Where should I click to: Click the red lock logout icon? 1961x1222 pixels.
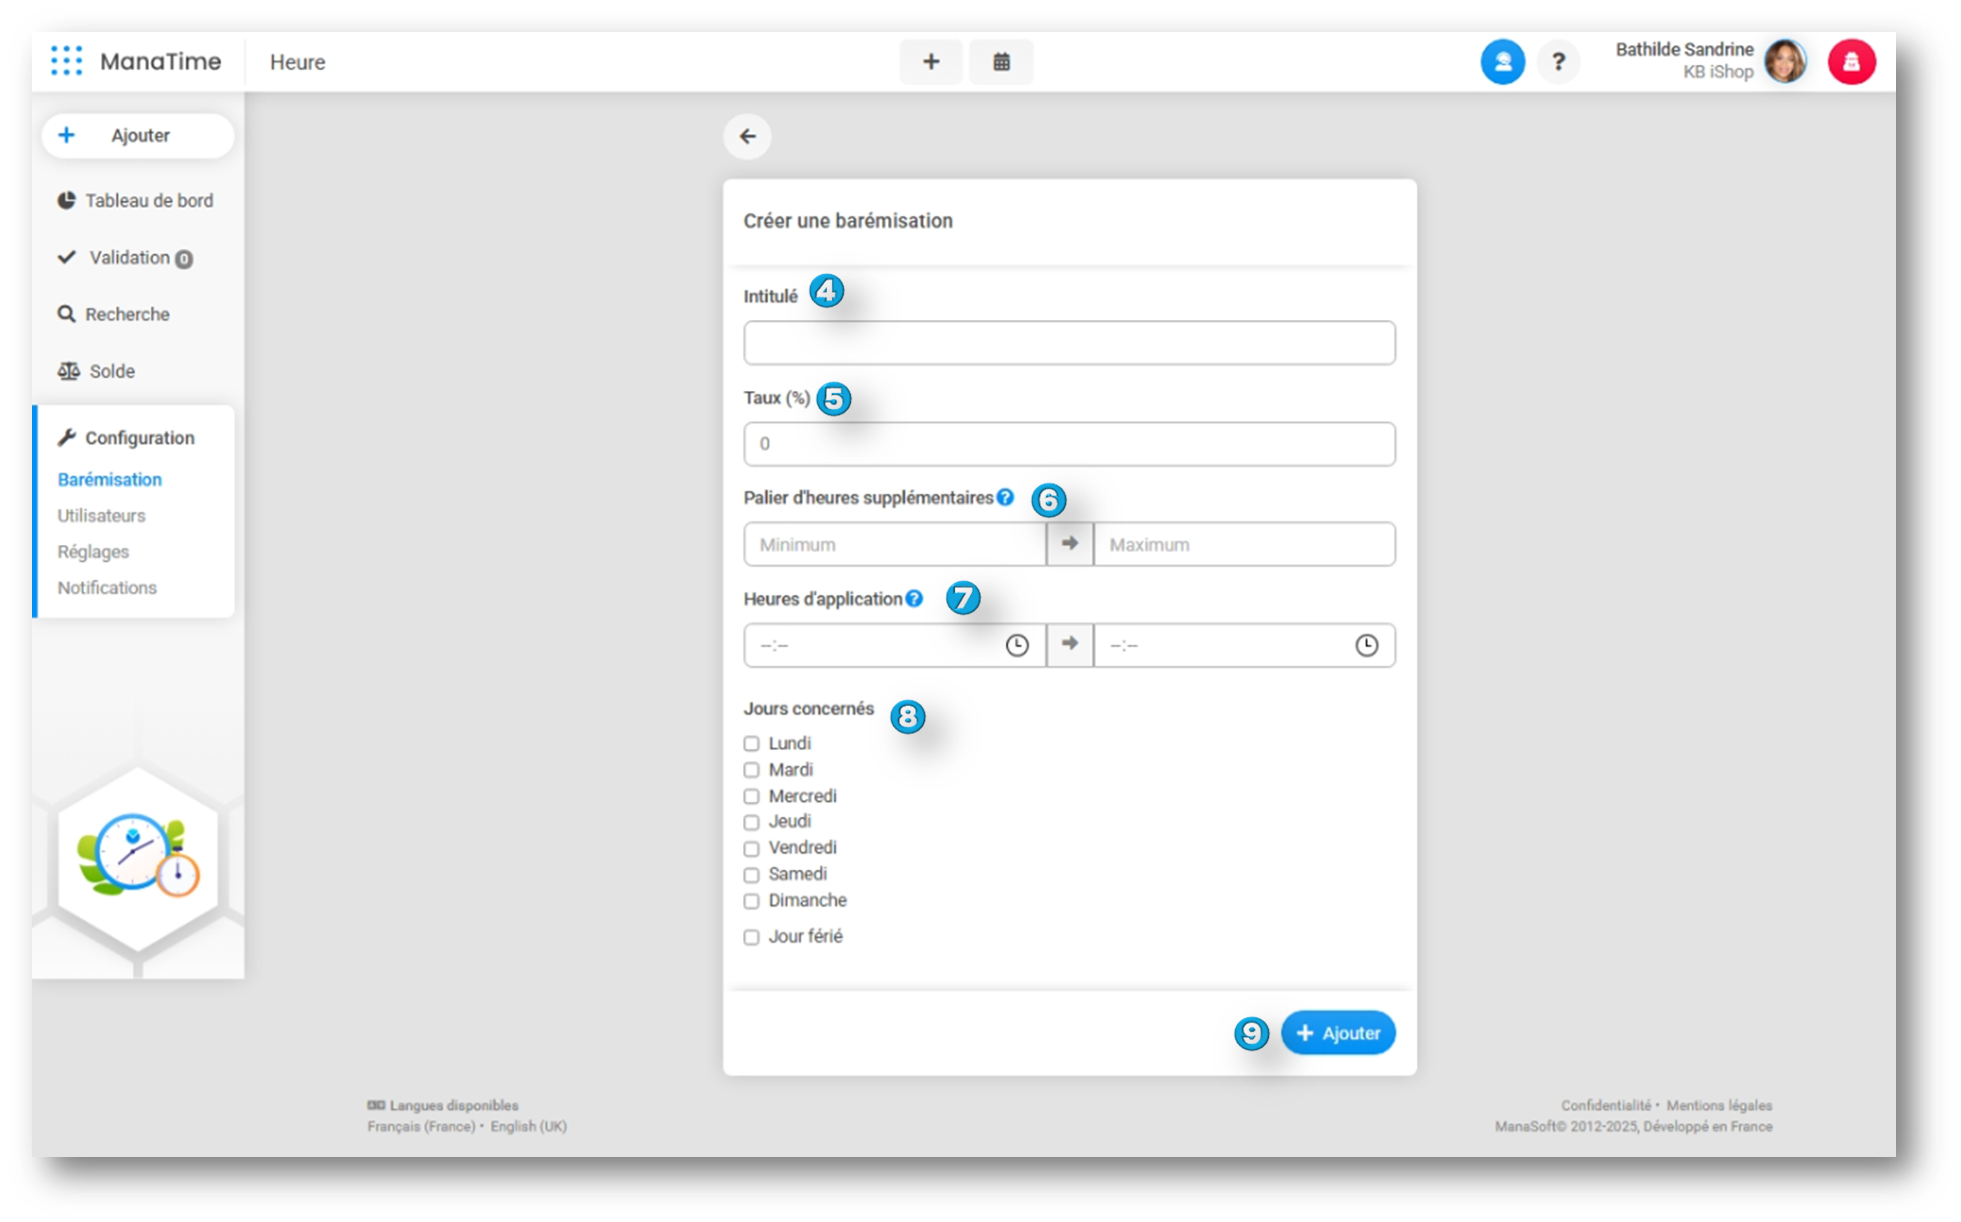tap(1850, 62)
